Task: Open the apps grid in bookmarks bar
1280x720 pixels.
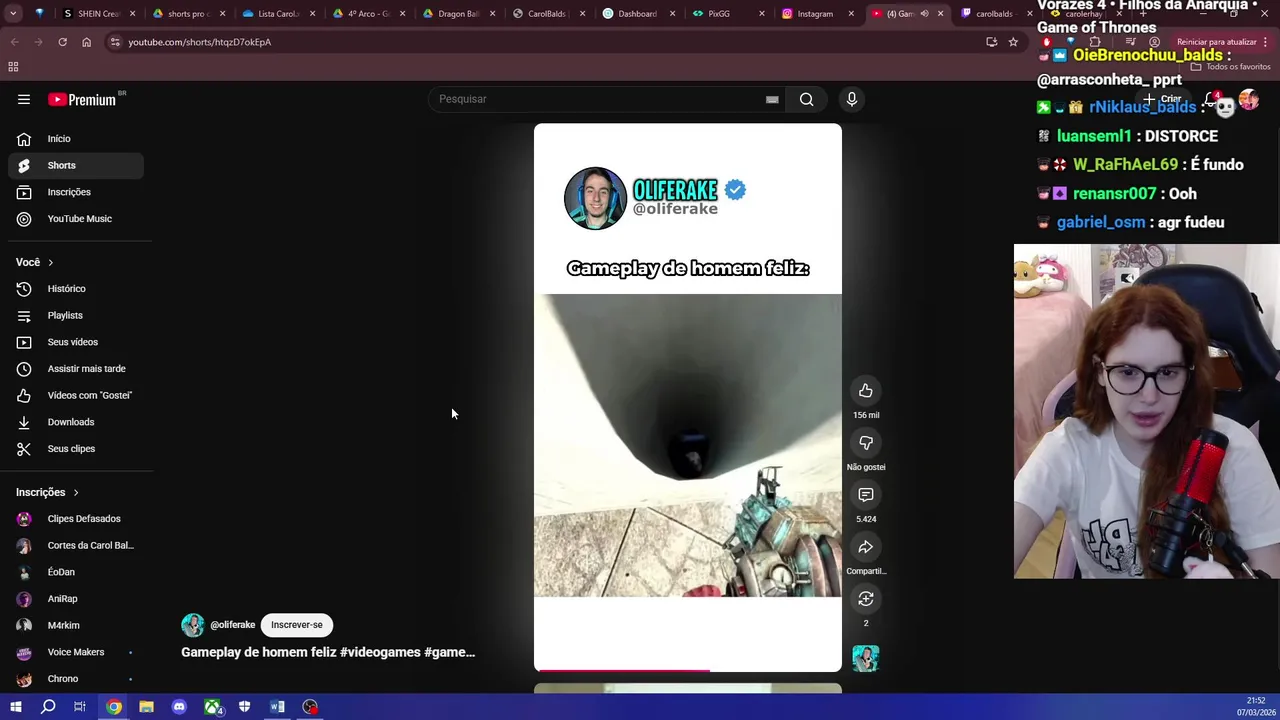Action: pos(13,67)
